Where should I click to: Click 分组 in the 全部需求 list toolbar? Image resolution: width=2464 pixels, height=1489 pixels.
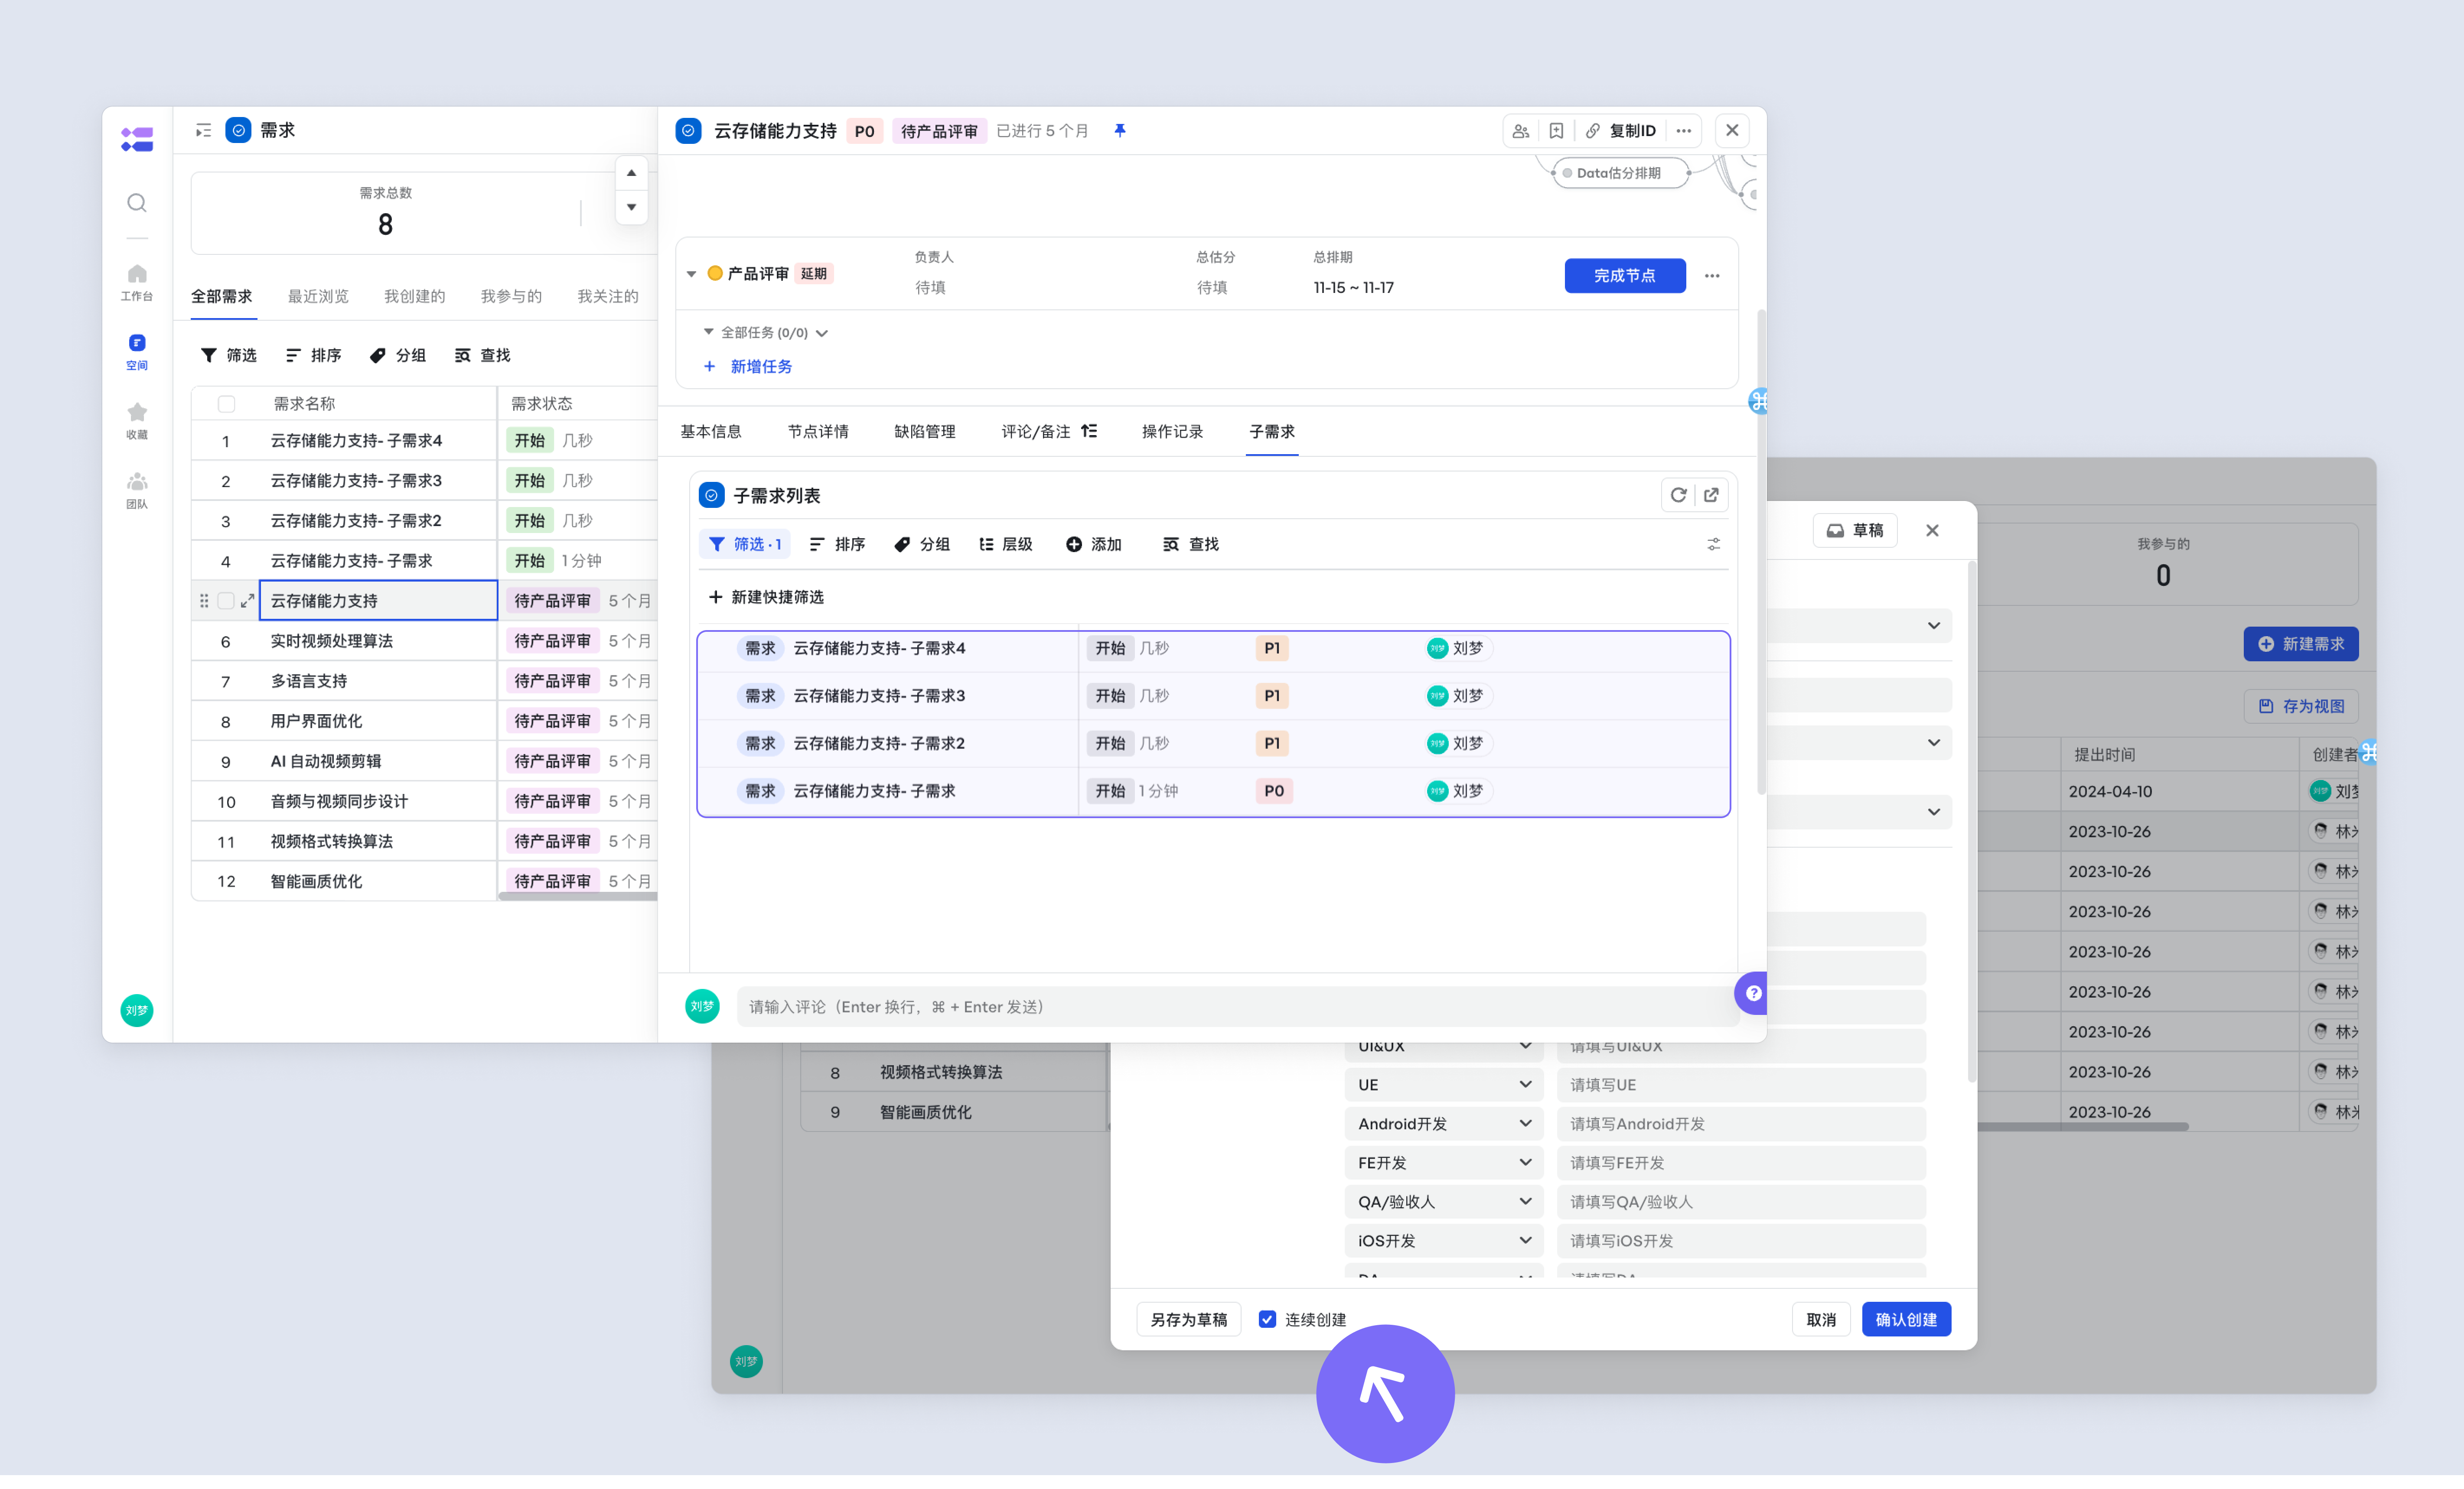click(x=398, y=355)
